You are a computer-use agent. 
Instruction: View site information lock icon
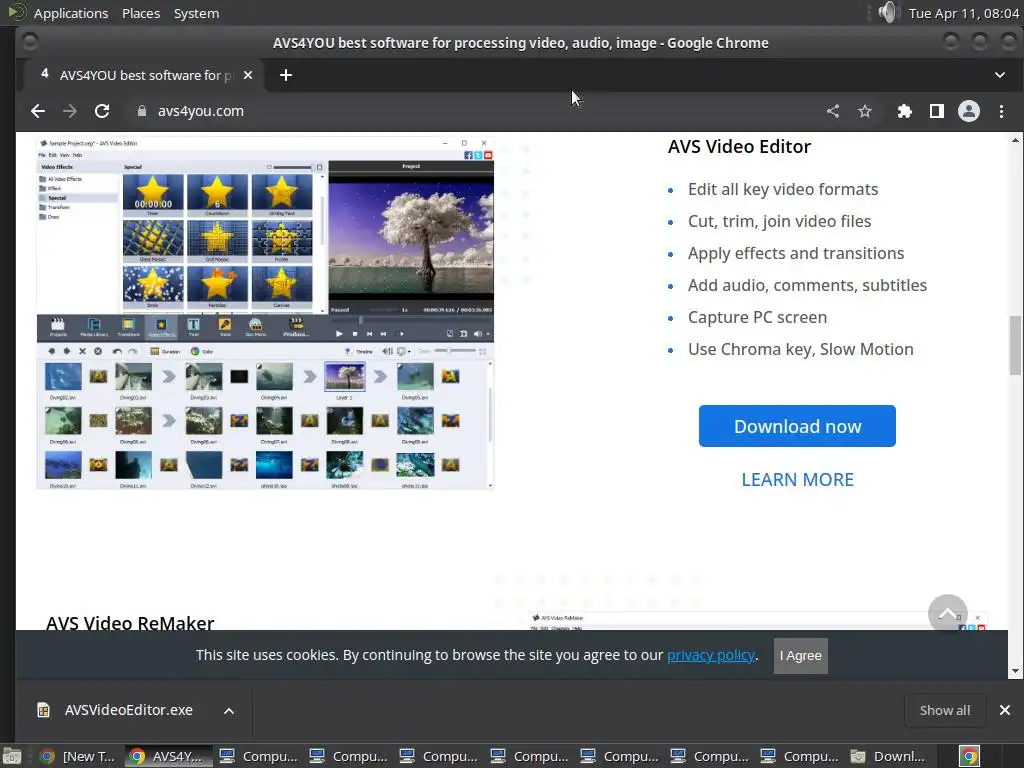(x=142, y=111)
